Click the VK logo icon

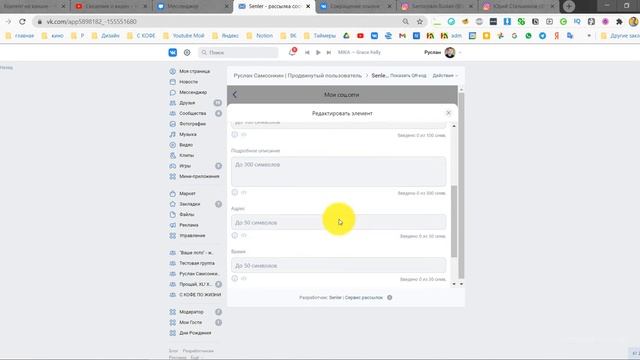[173, 53]
